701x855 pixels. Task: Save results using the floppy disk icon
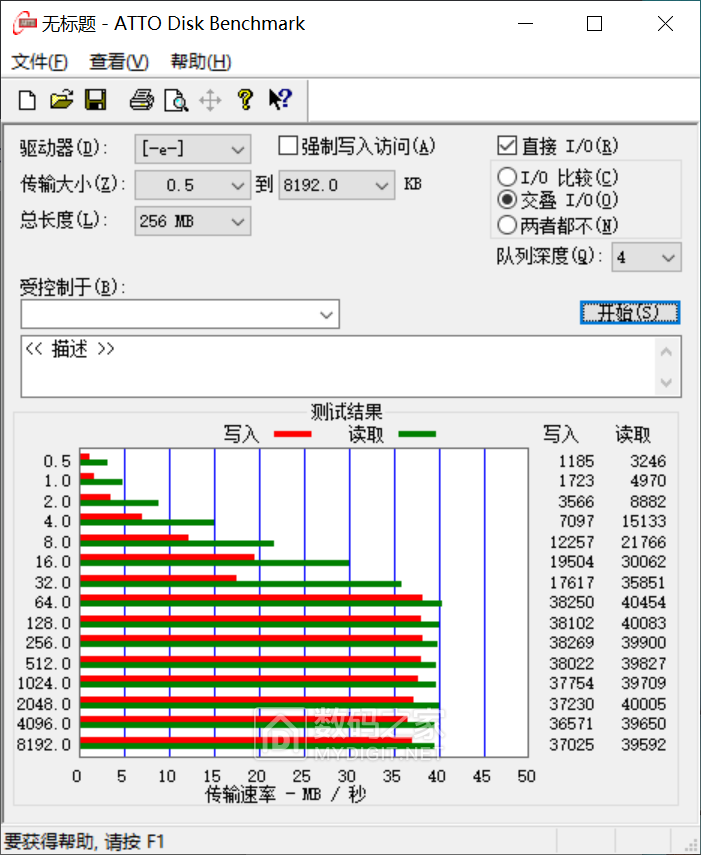coord(96,100)
